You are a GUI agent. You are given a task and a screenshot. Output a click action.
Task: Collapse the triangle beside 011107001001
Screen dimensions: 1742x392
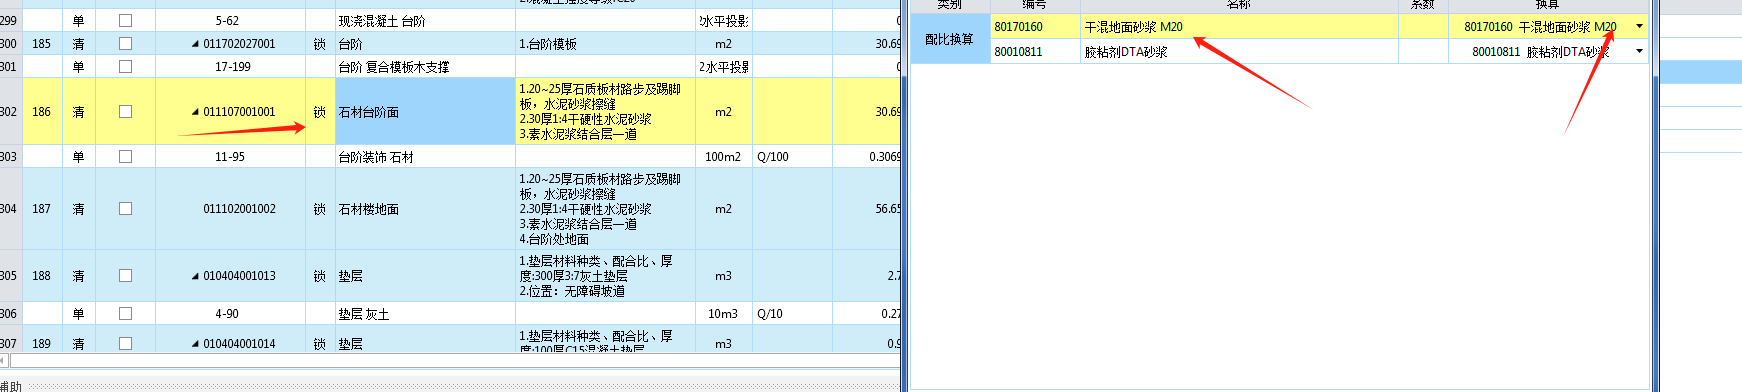195,112
